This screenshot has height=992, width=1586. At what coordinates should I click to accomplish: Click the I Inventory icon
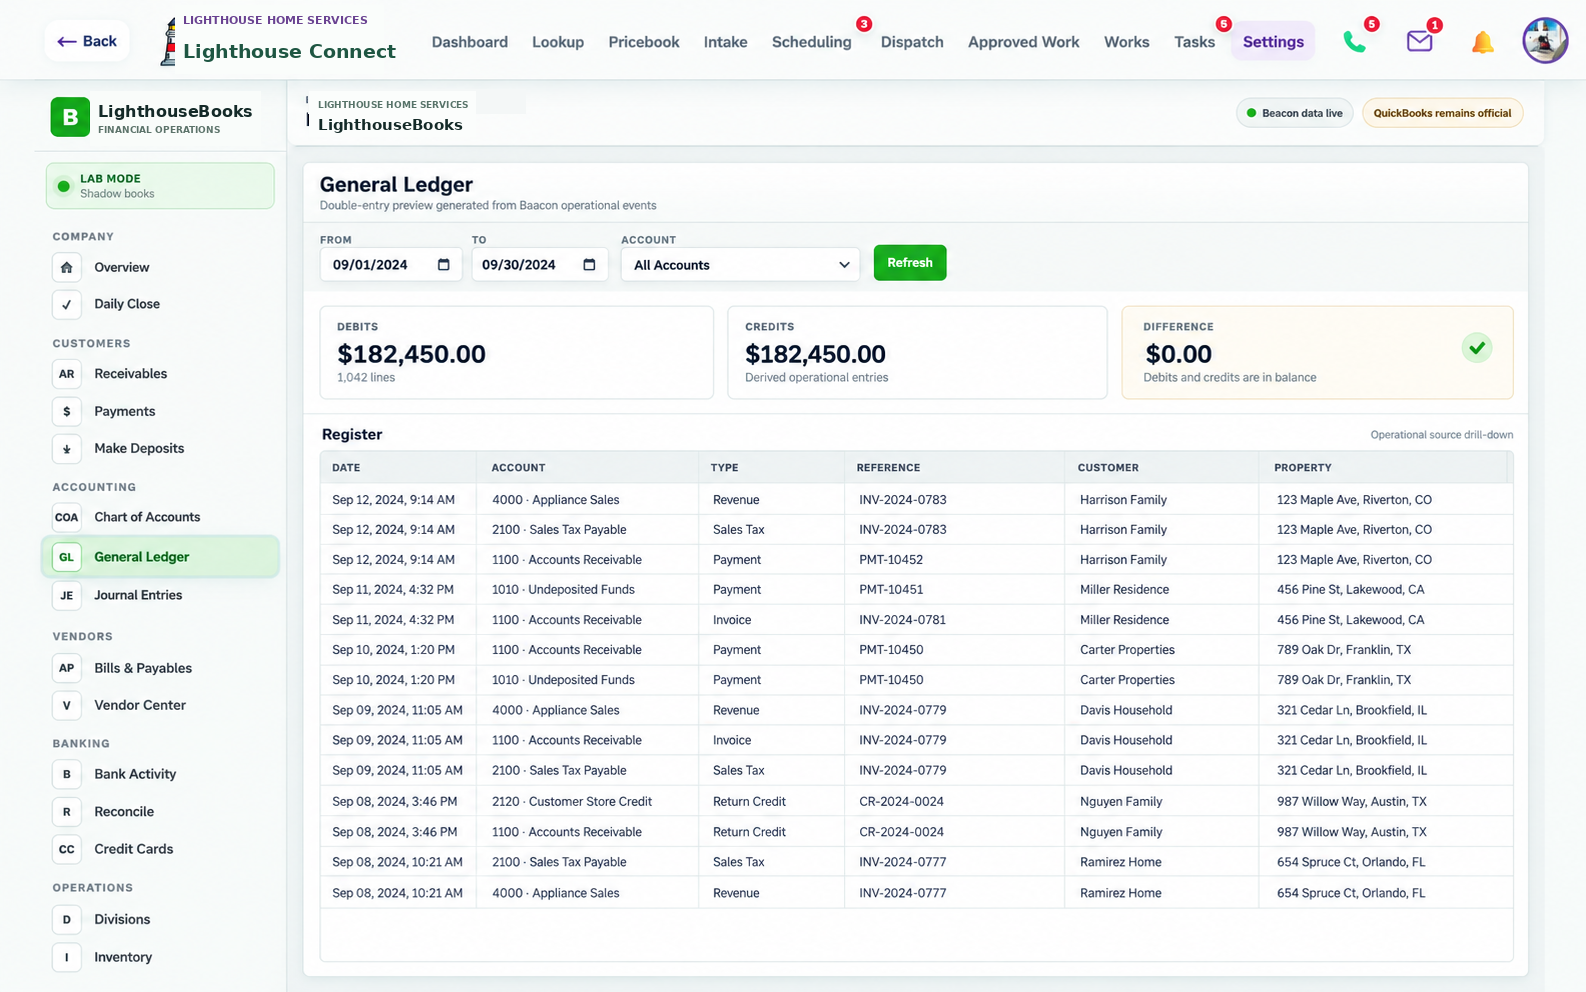(x=67, y=957)
